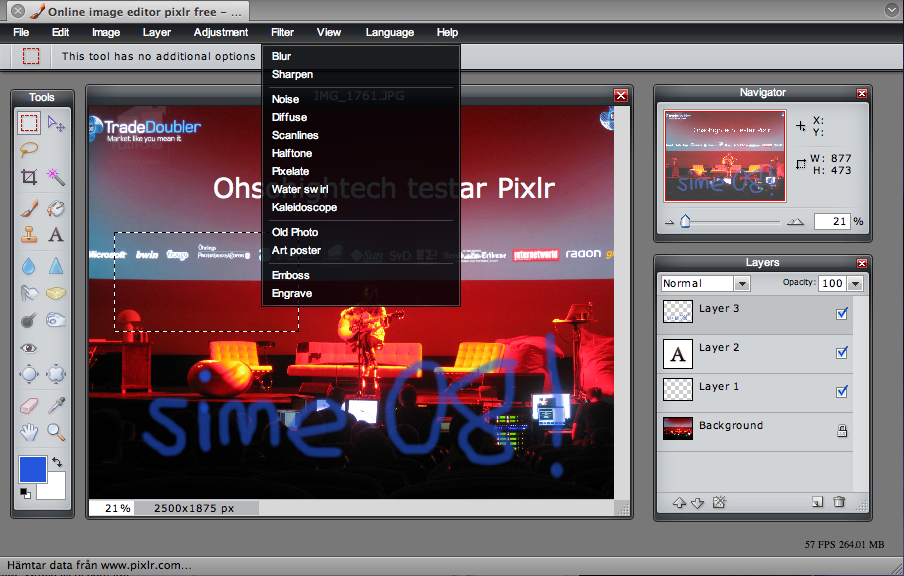Select the Move tool
Viewport: 904px width, 576px height.
point(56,123)
